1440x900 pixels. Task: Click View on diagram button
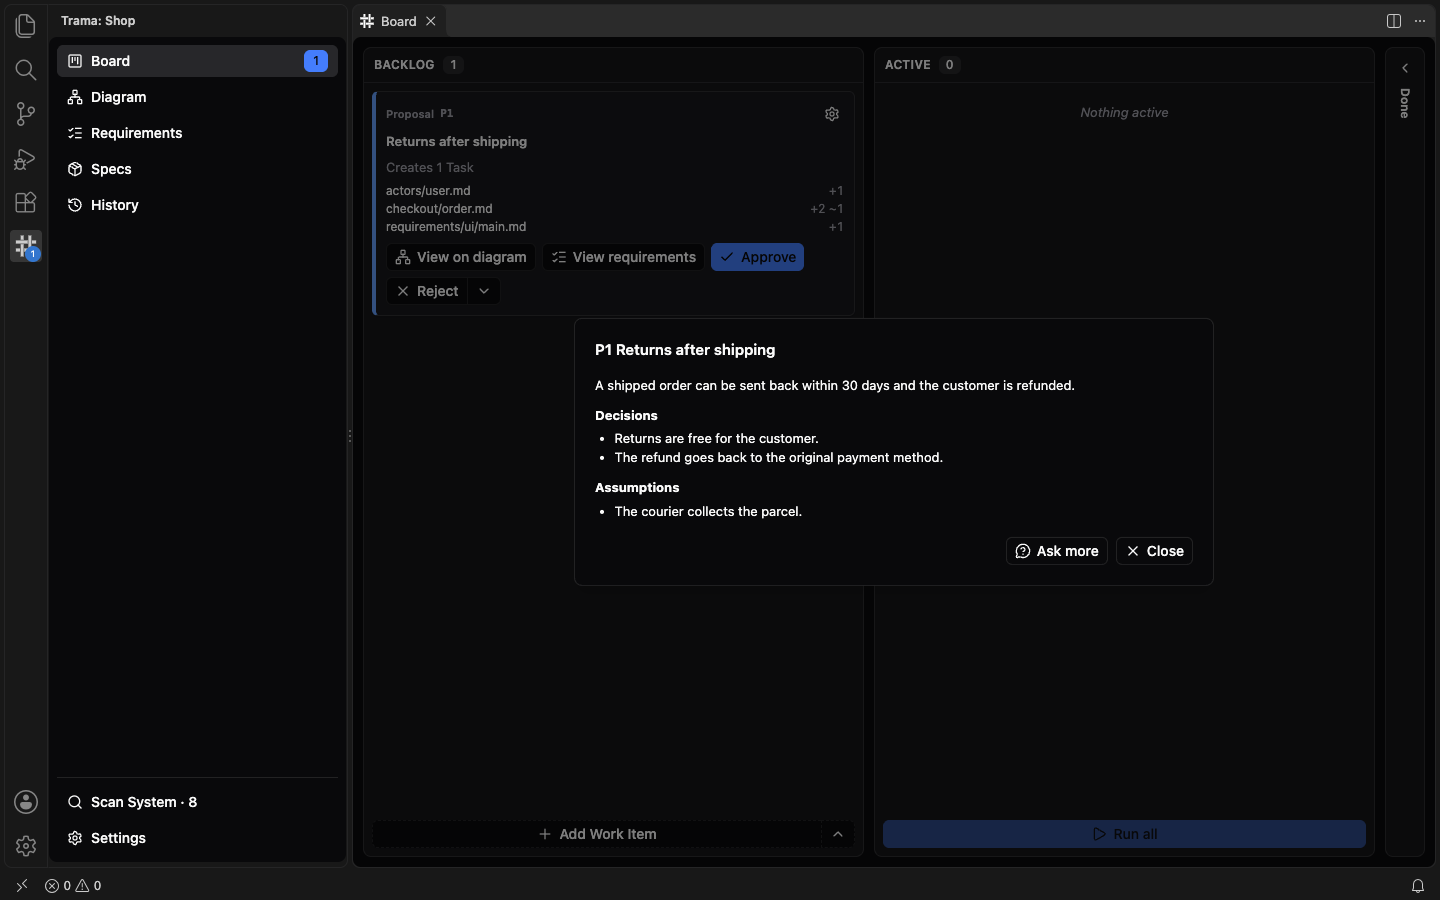(461, 257)
